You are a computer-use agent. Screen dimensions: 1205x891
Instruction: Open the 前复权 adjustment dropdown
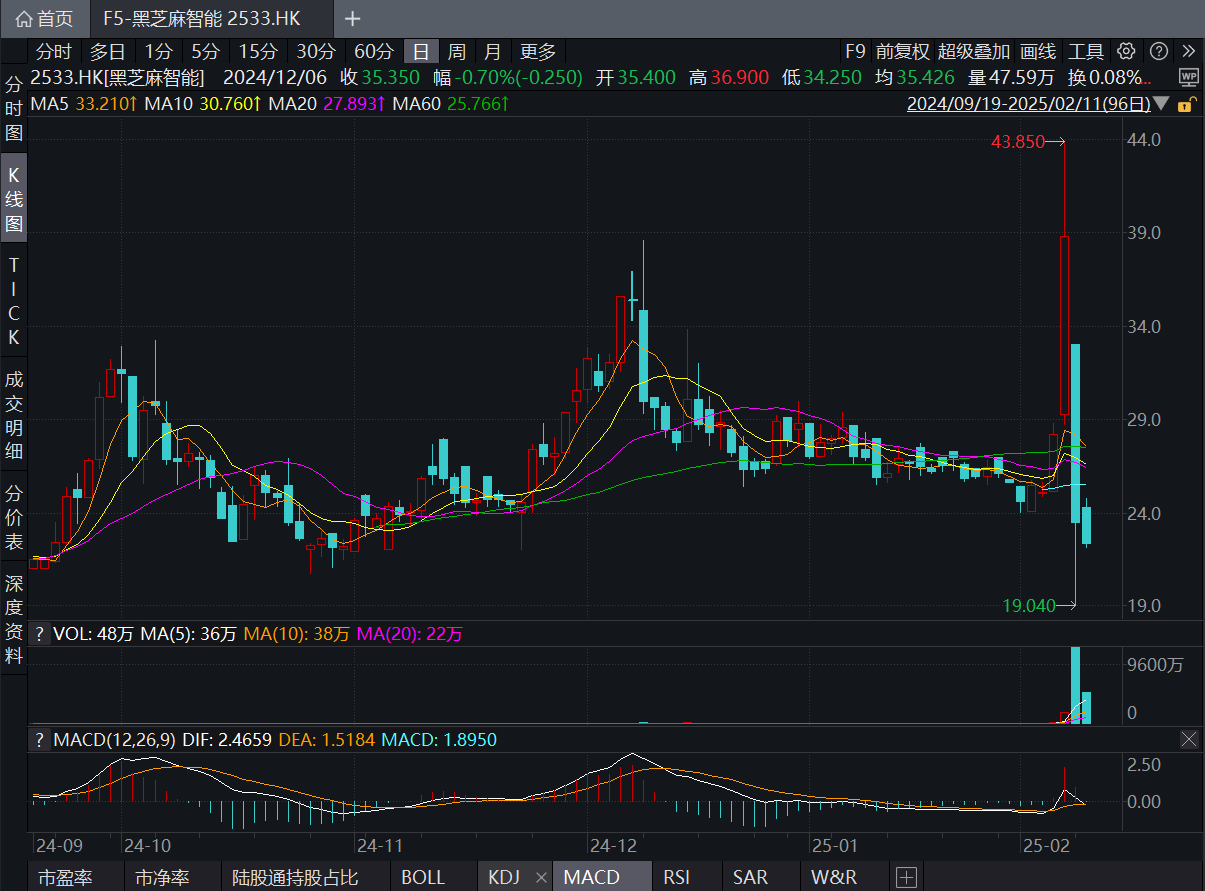[902, 52]
